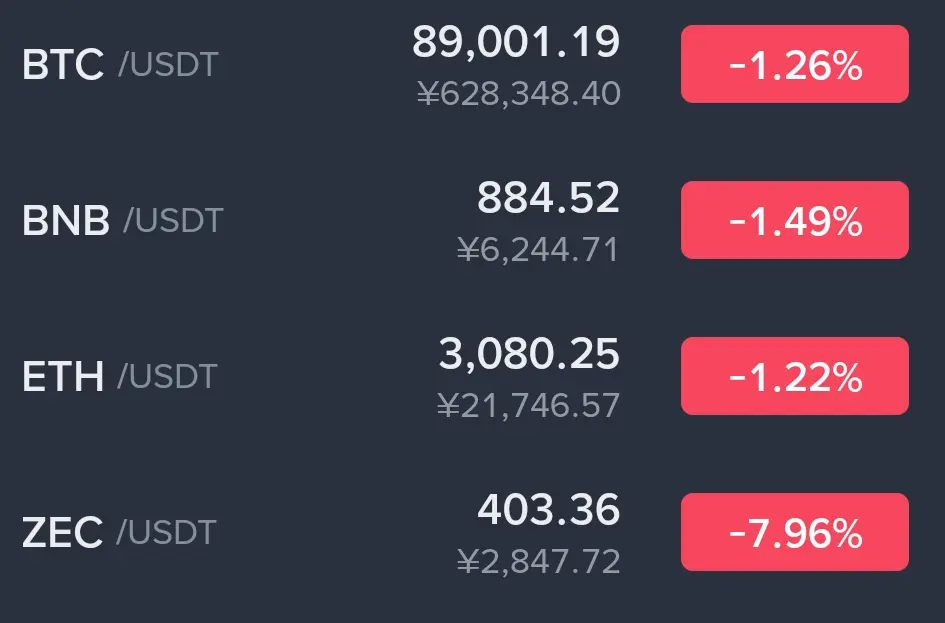This screenshot has height=623, width=945.
Task: Click the BNB -1.49% change badge
Action: pyautogui.click(x=794, y=220)
